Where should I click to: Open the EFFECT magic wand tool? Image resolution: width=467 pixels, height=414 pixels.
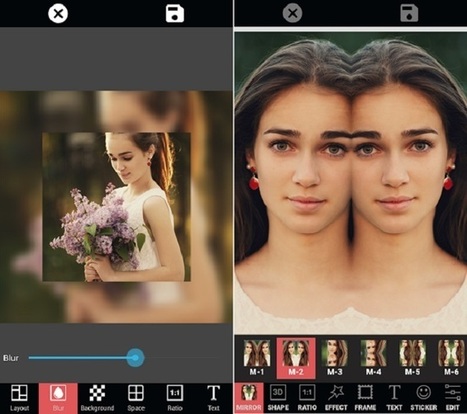(336, 398)
